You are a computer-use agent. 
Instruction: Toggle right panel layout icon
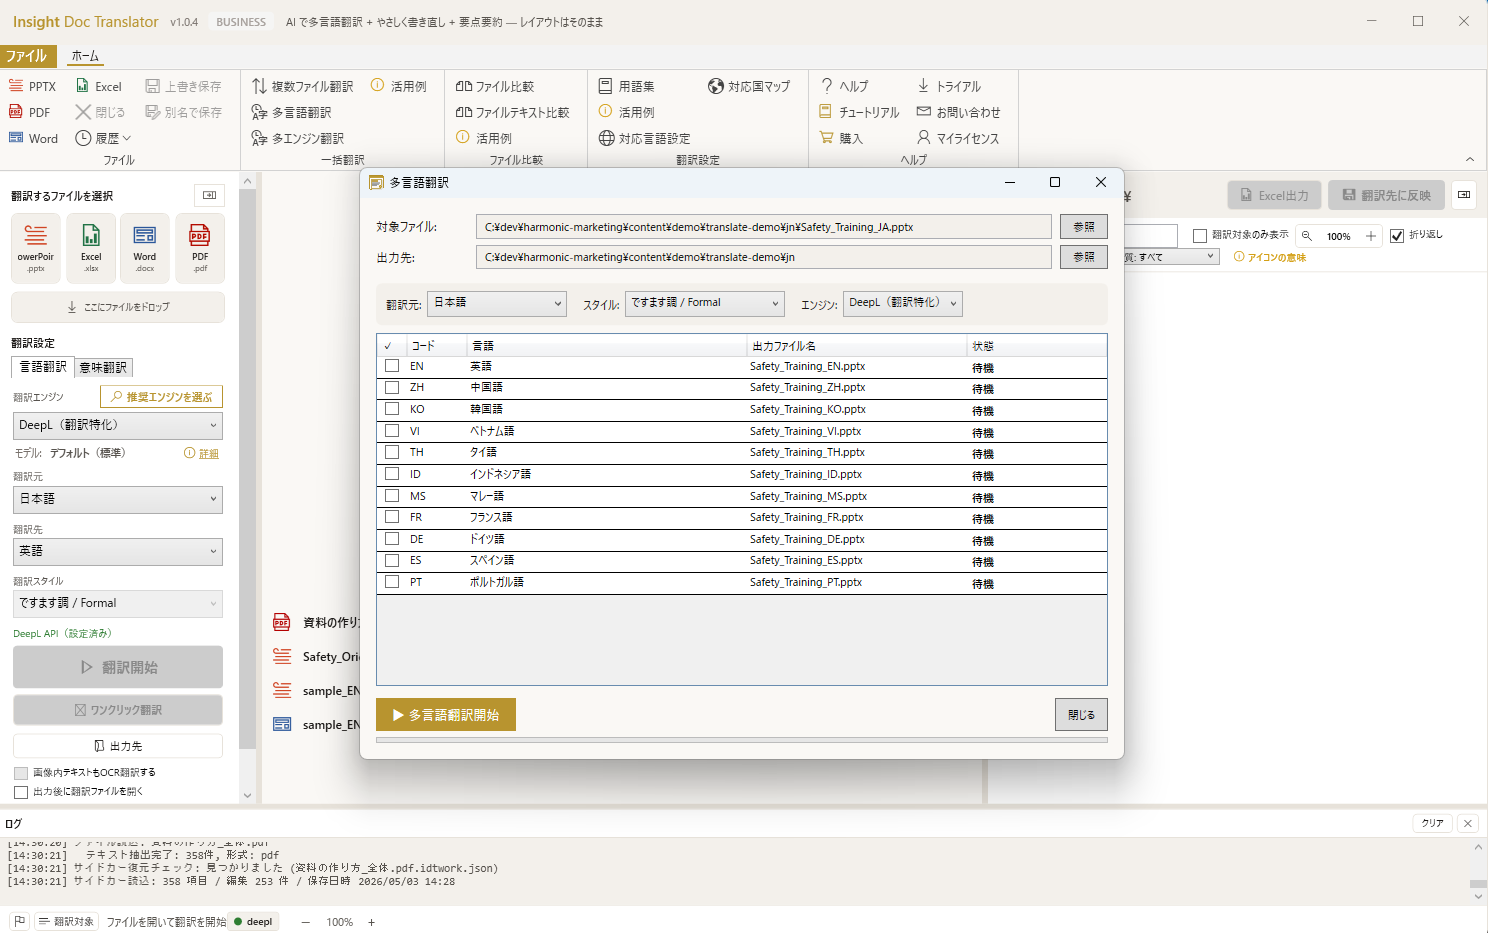pyautogui.click(x=1464, y=195)
